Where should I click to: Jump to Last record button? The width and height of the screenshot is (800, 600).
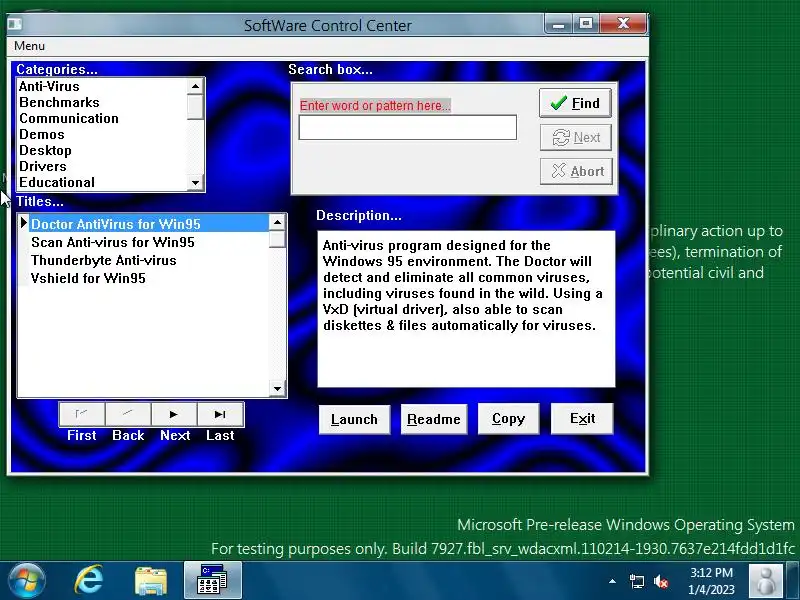point(220,414)
